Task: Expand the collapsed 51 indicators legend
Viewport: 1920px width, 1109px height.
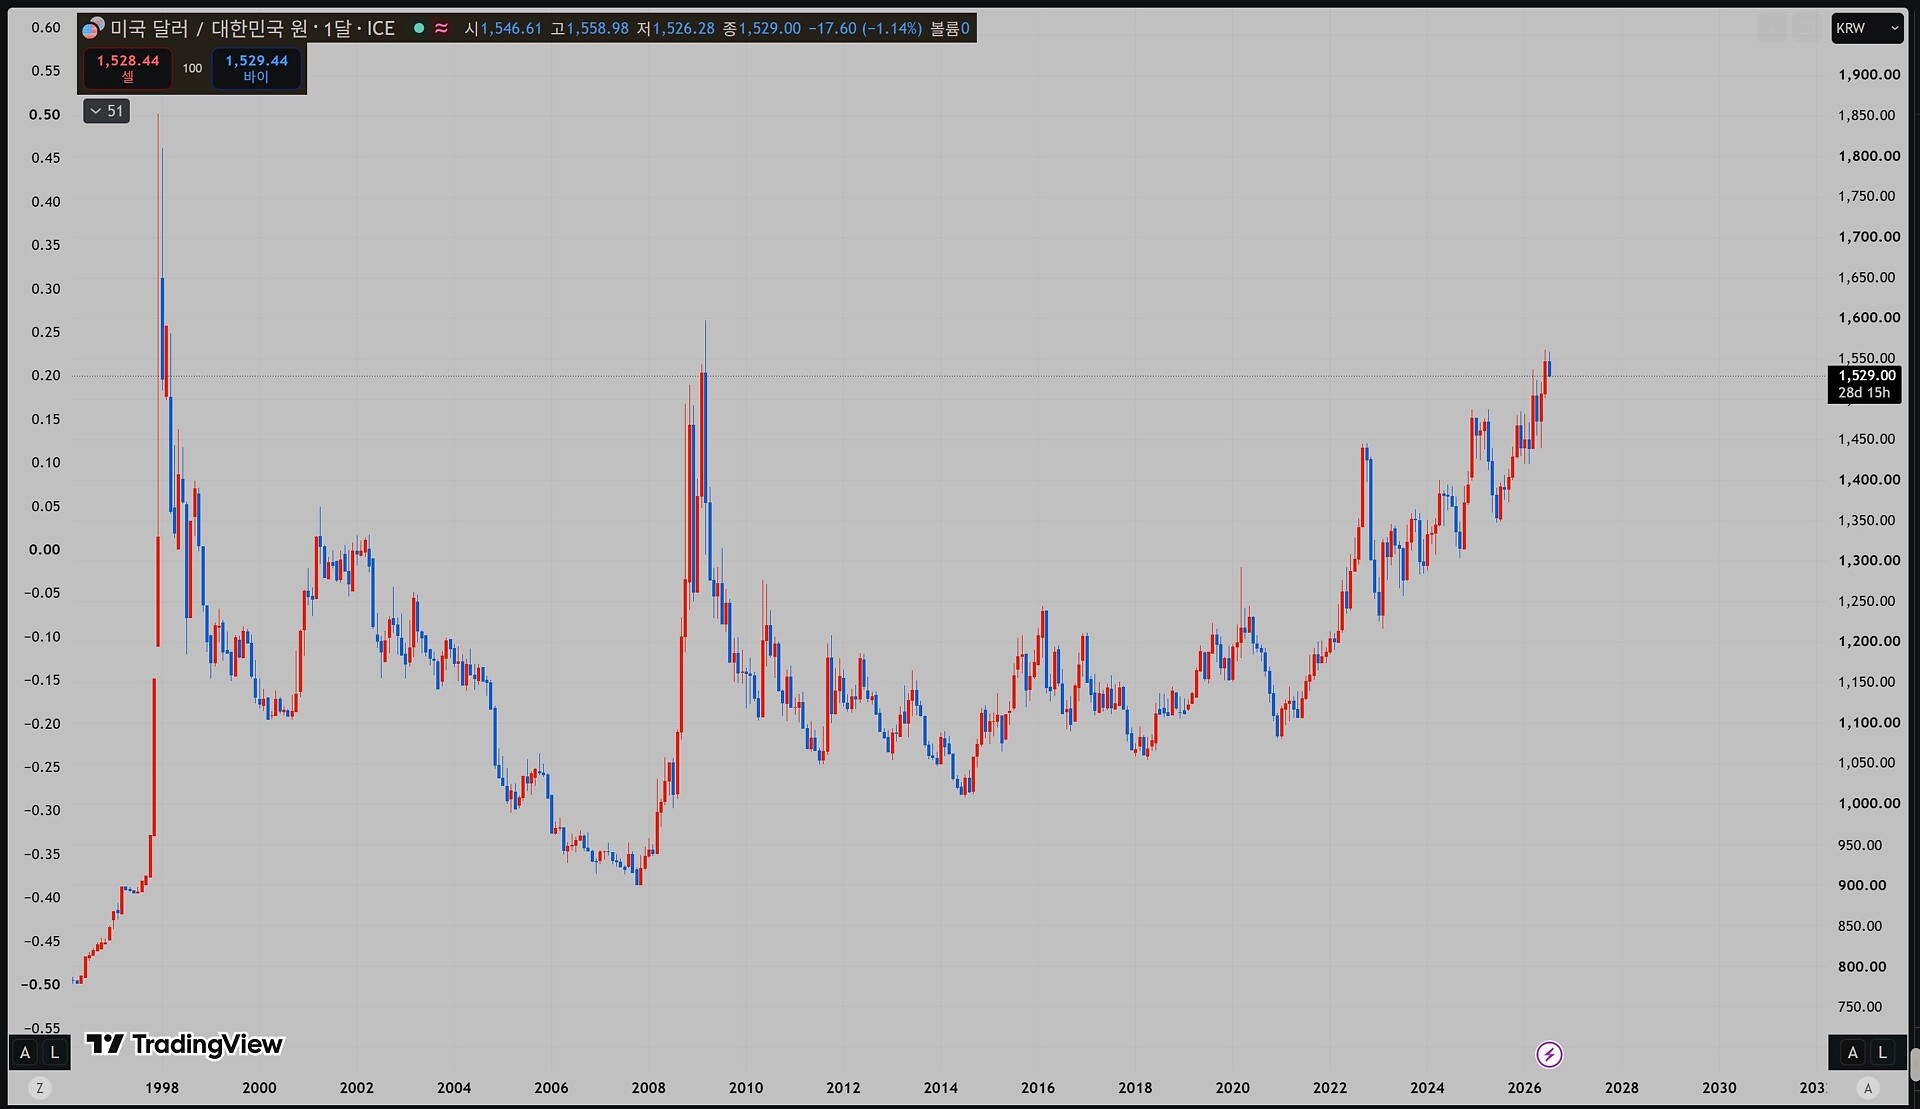Action: 106,111
